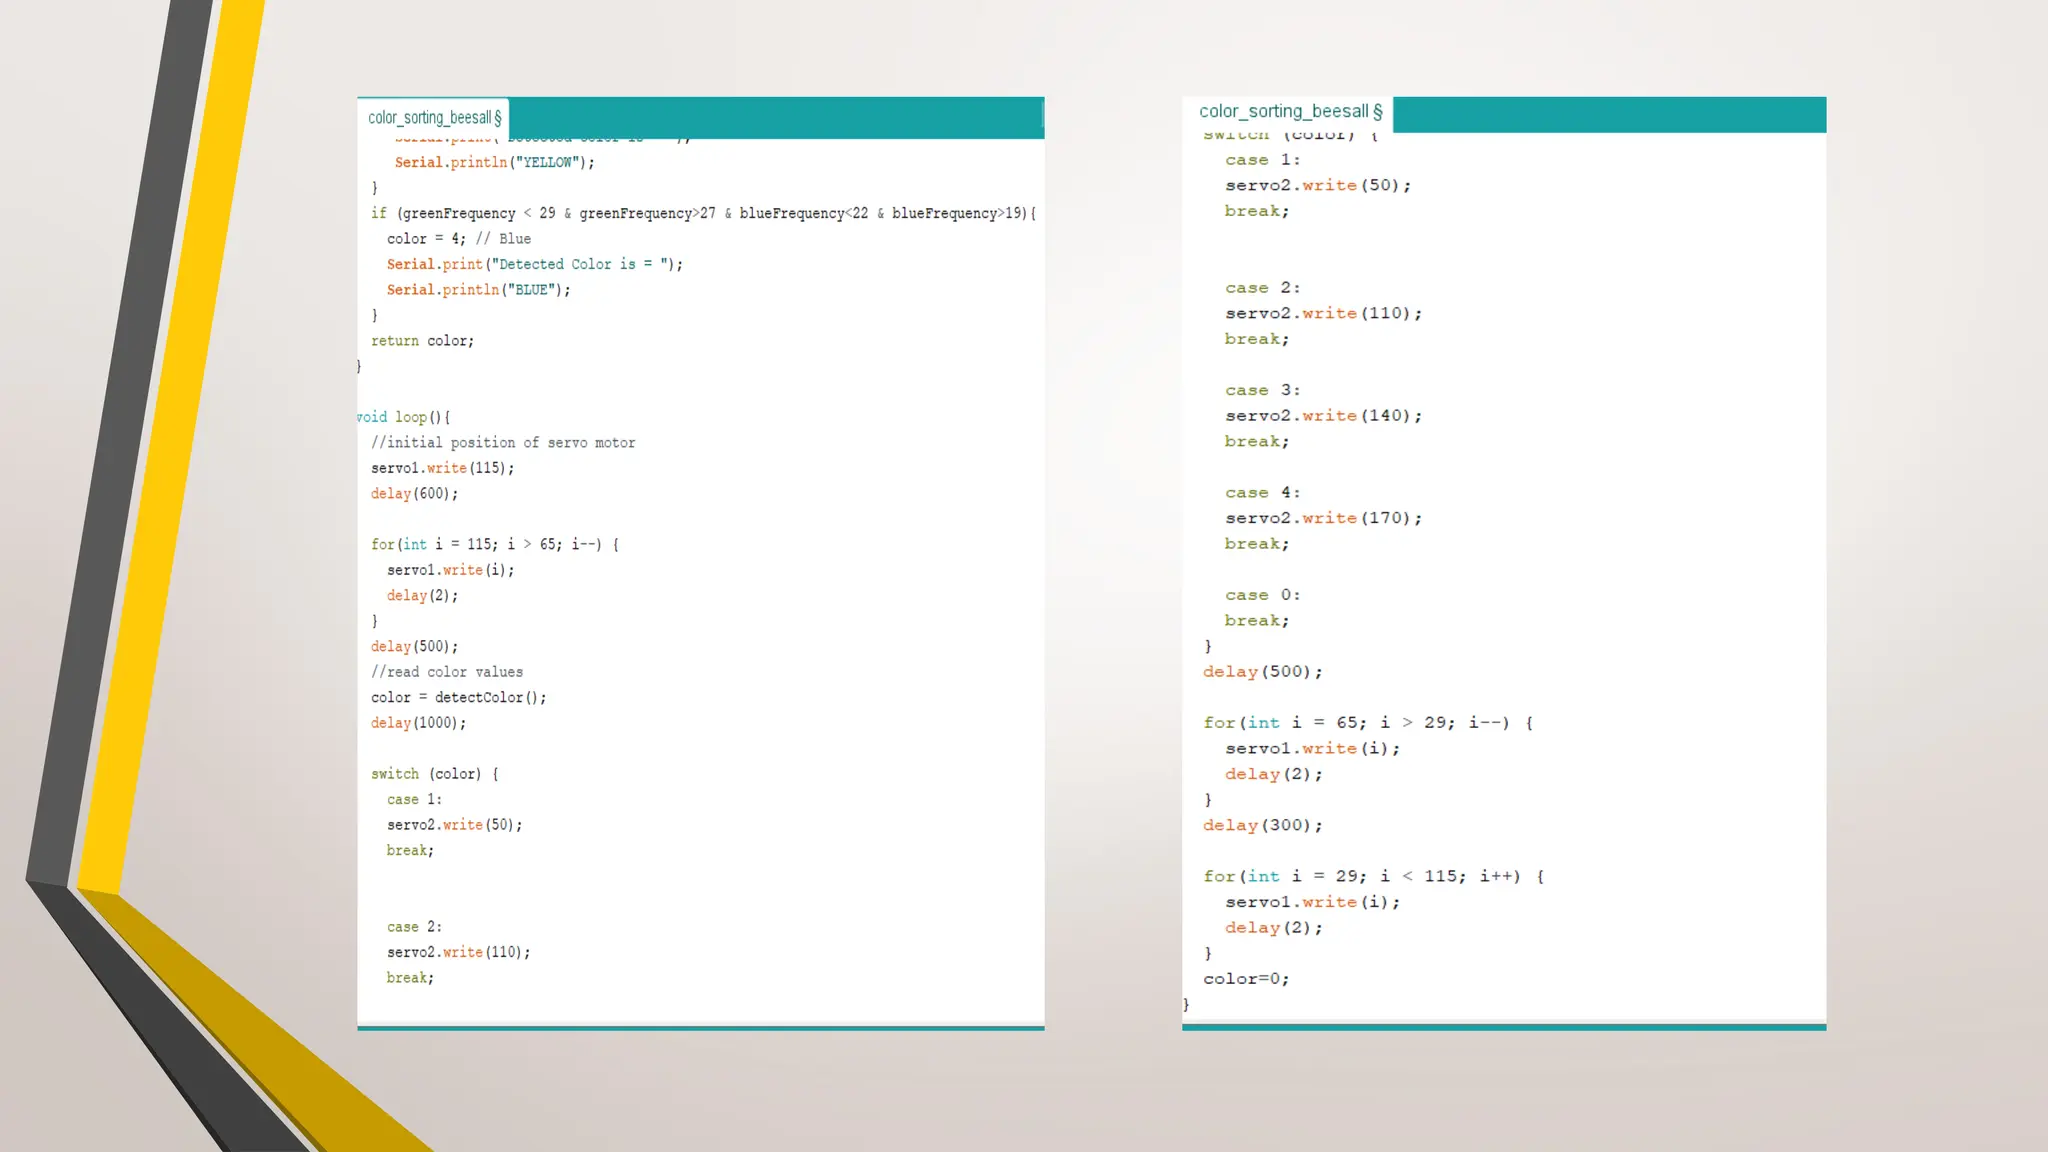Click the 'color = detectColor();' line
This screenshot has height=1152, width=2048.
458,698
